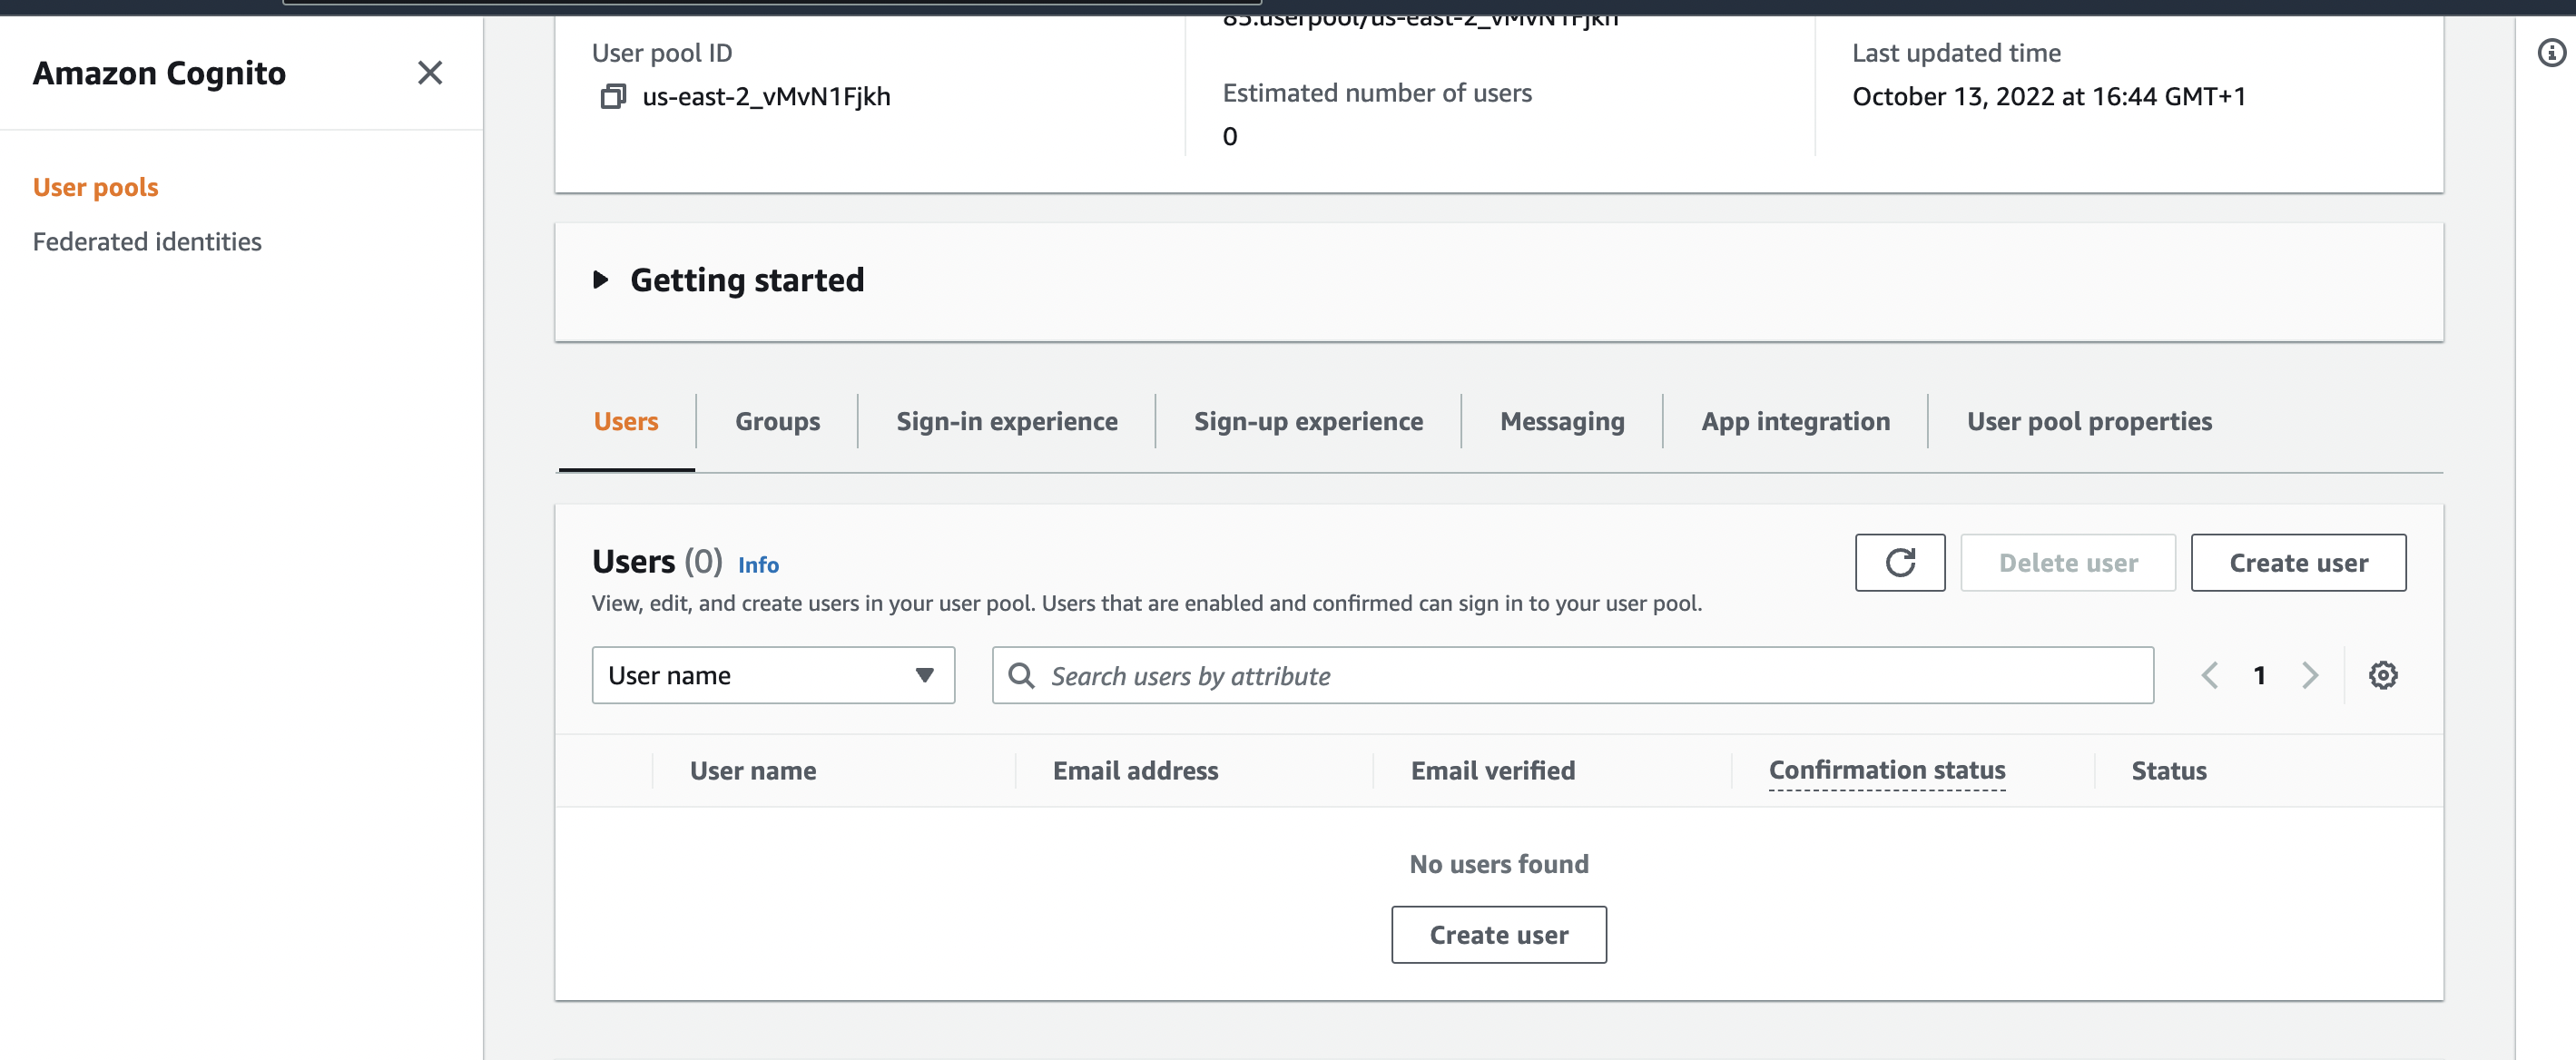Click the Email verified column header
This screenshot has width=2576, height=1060.
tap(1493, 771)
